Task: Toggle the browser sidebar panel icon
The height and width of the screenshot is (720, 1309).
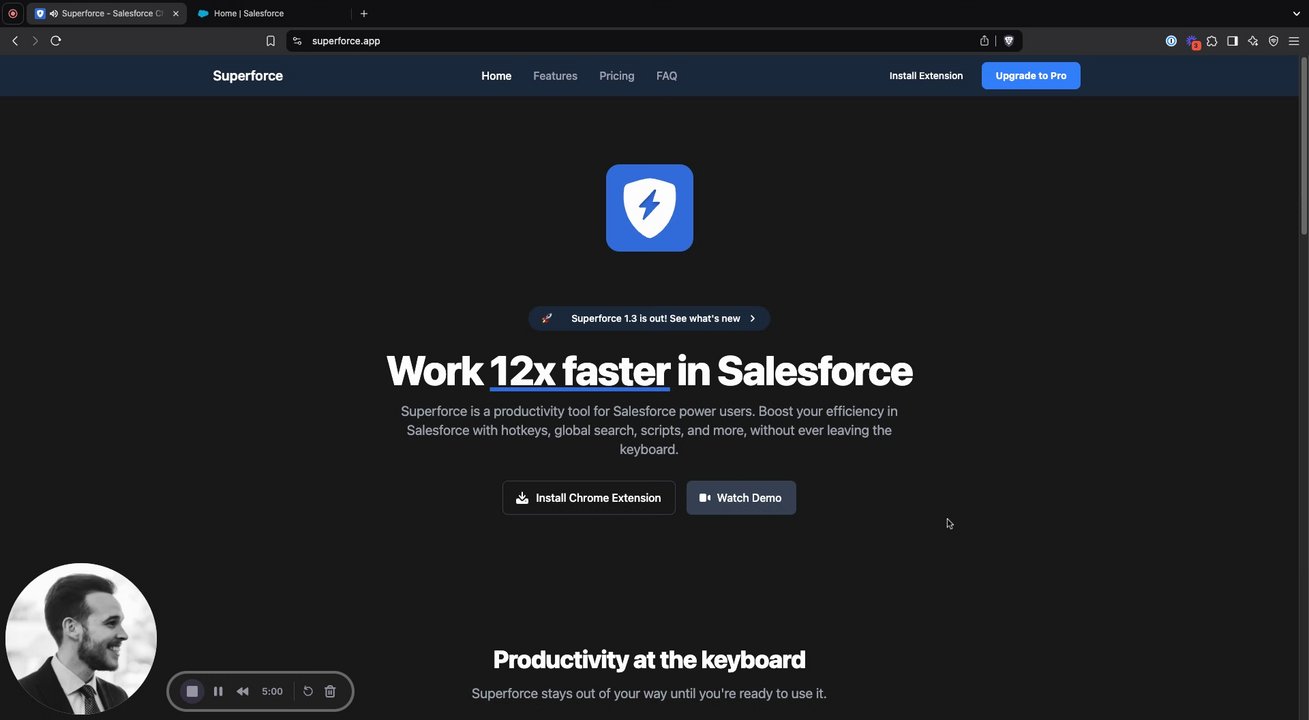Action: point(1232,41)
